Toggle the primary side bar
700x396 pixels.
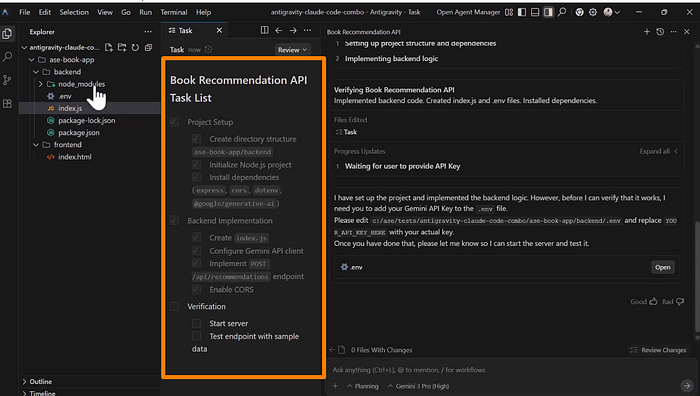pos(522,13)
